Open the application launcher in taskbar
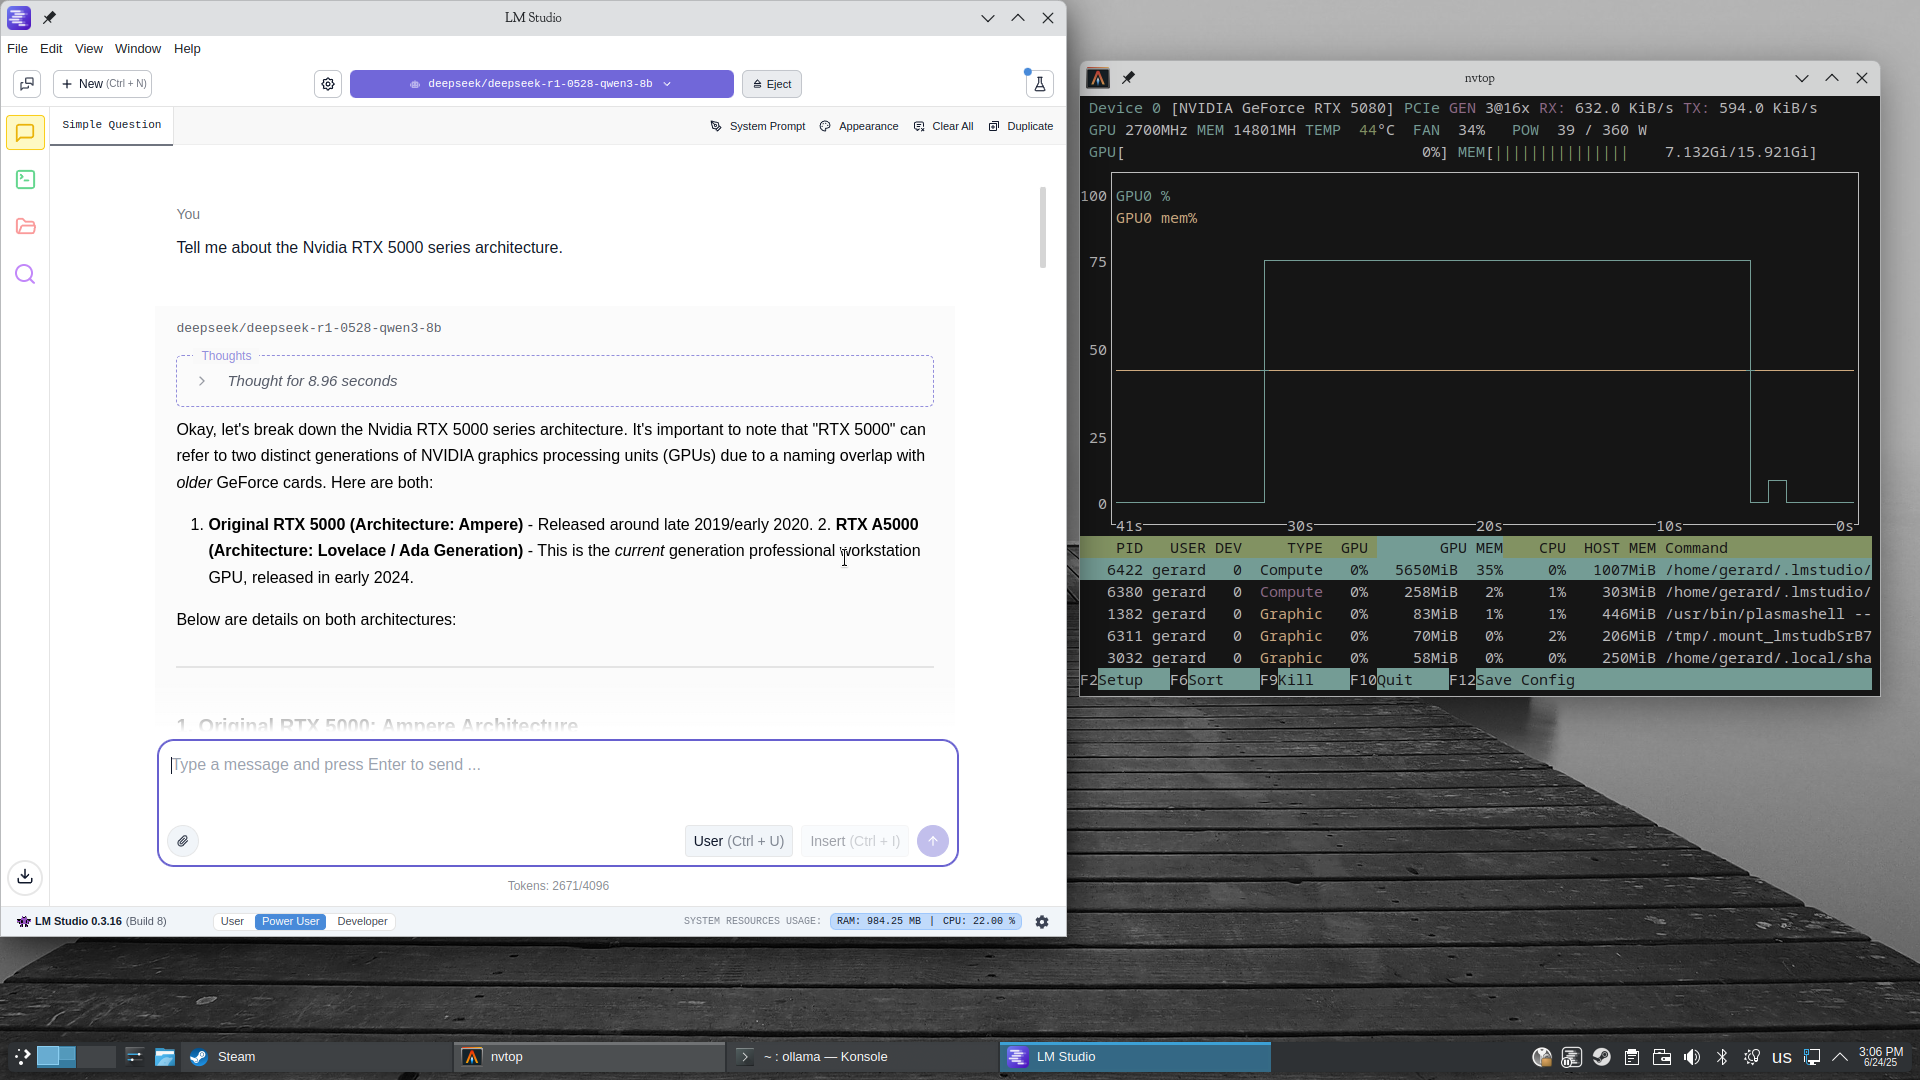Screen dimensions: 1920x1080 click(x=21, y=1057)
